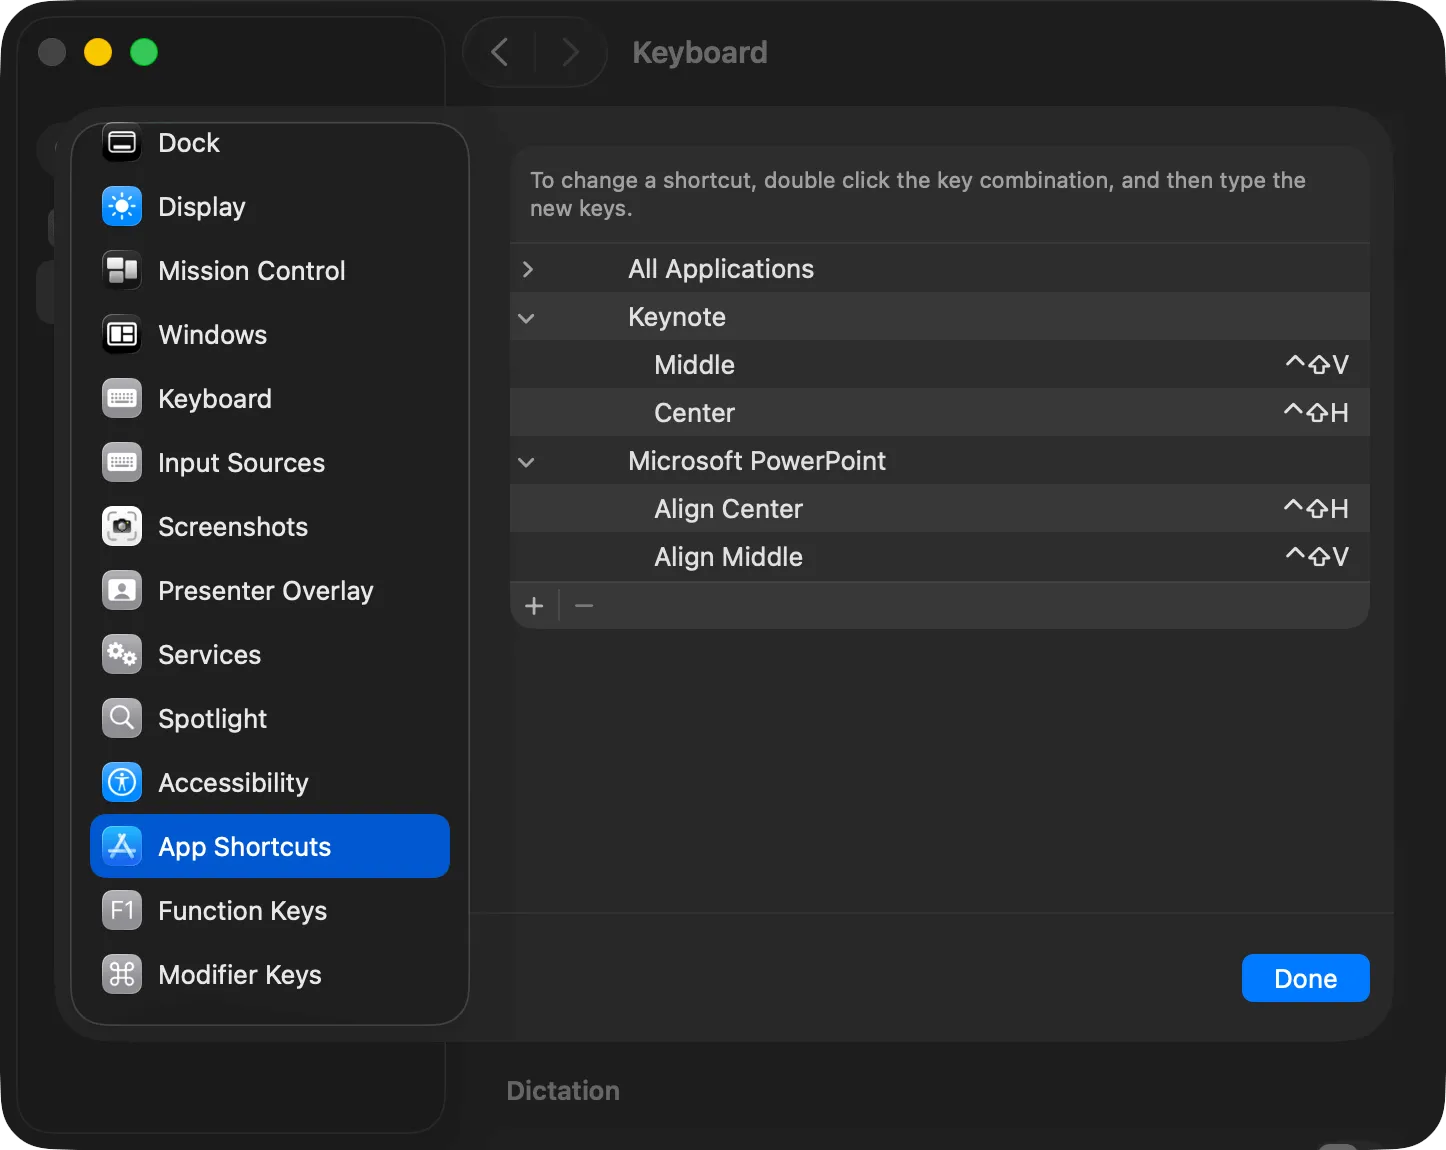Select the Windows sidebar item
The image size is (1446, 1150).
click(212, 335)
